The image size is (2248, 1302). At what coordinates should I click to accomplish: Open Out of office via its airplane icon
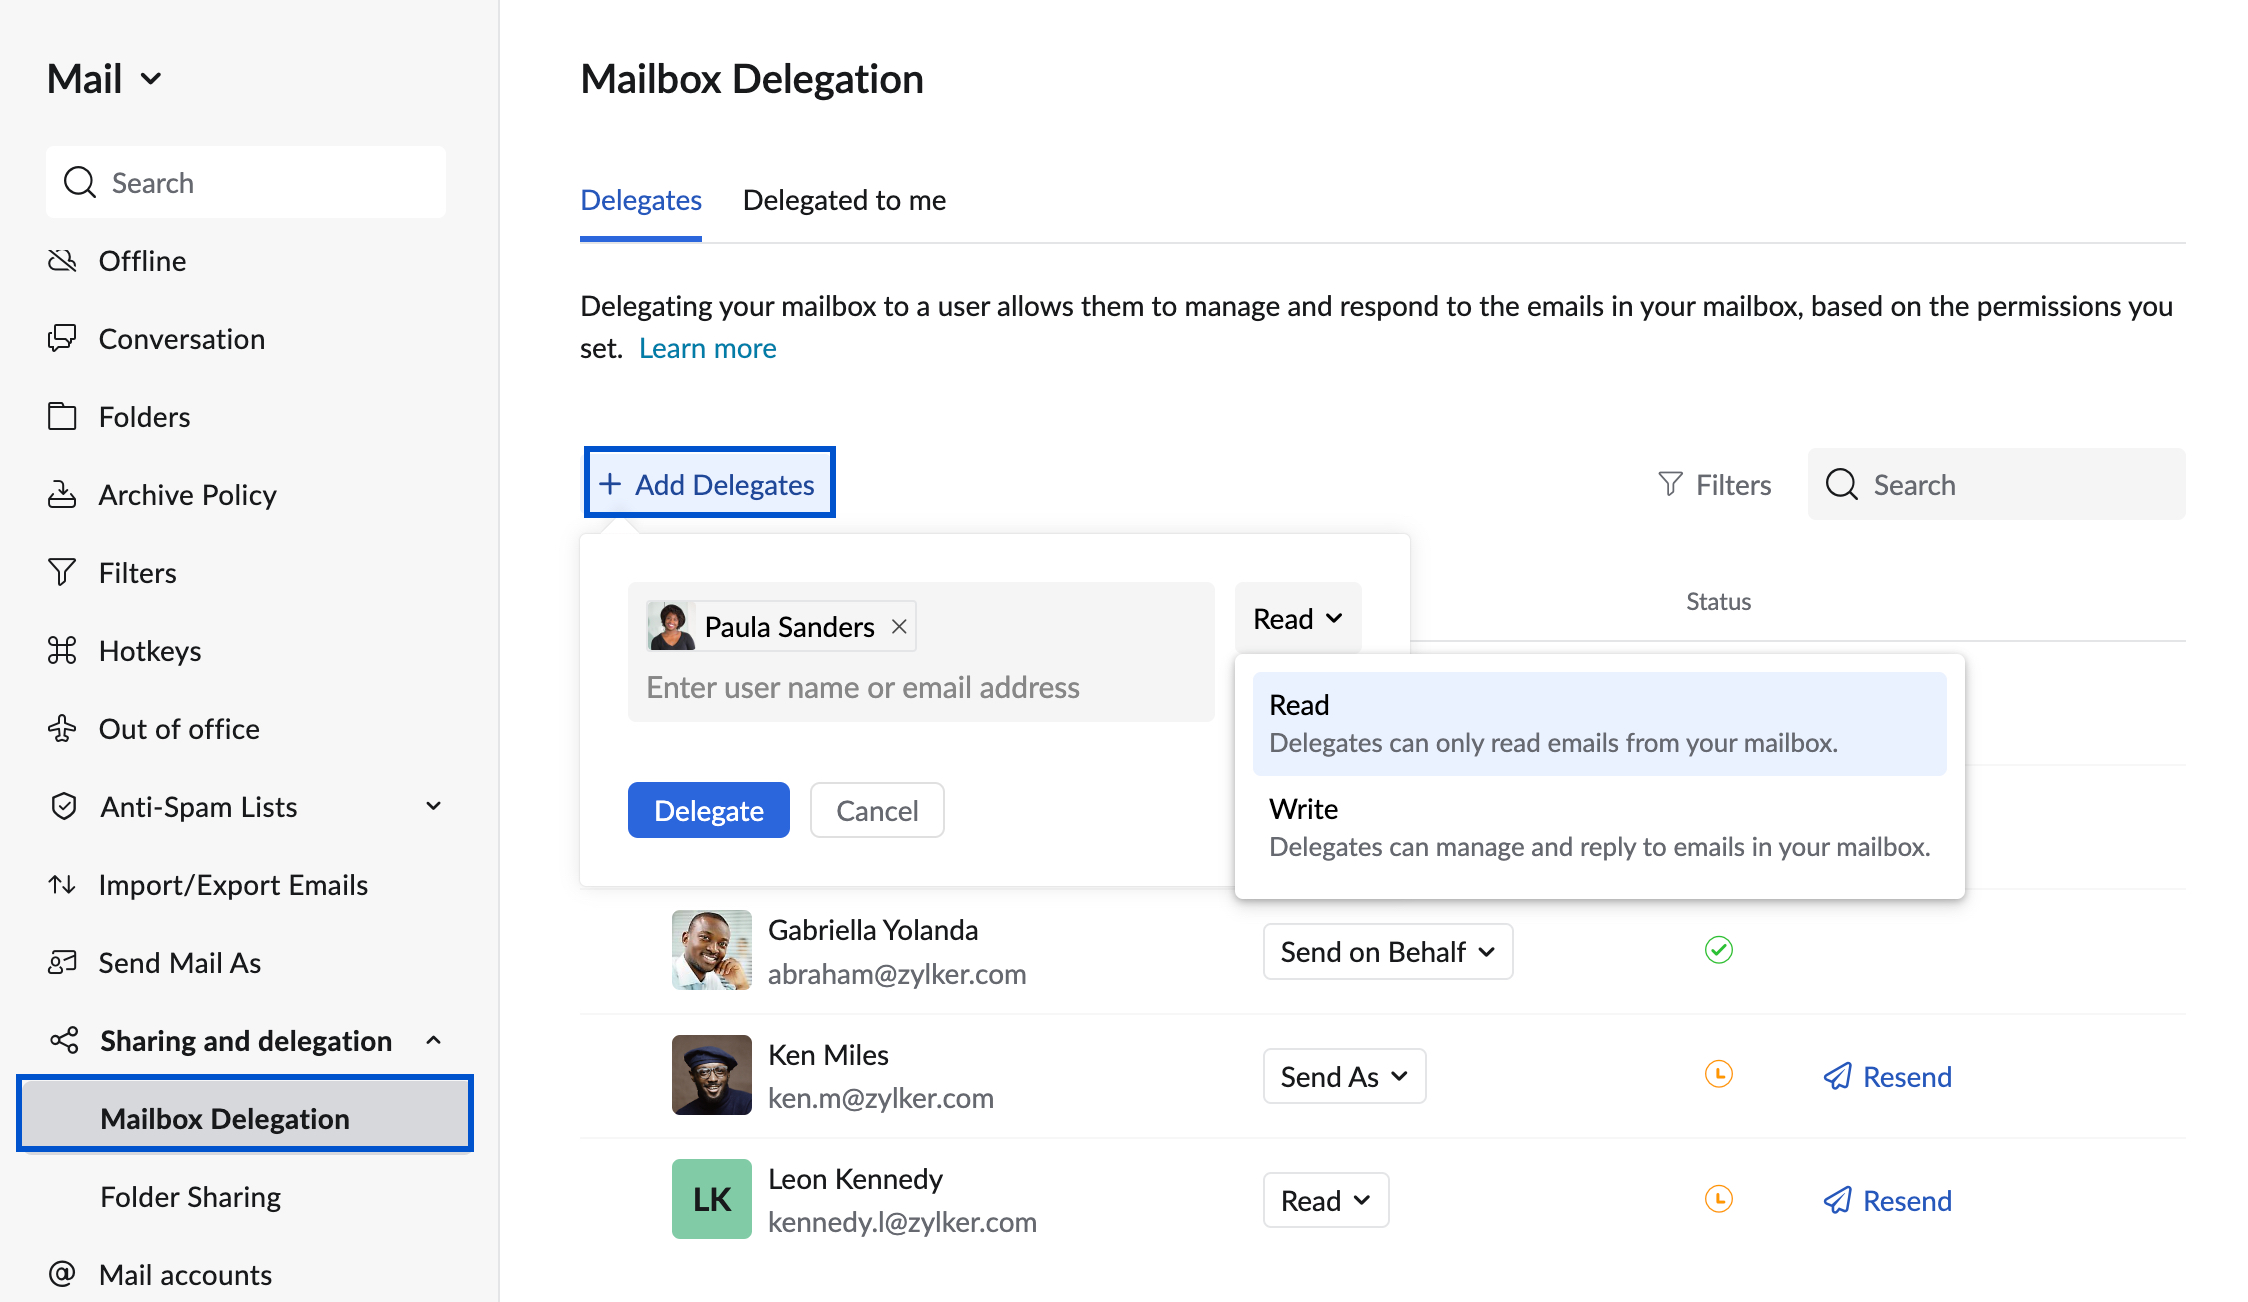[63, 728]
